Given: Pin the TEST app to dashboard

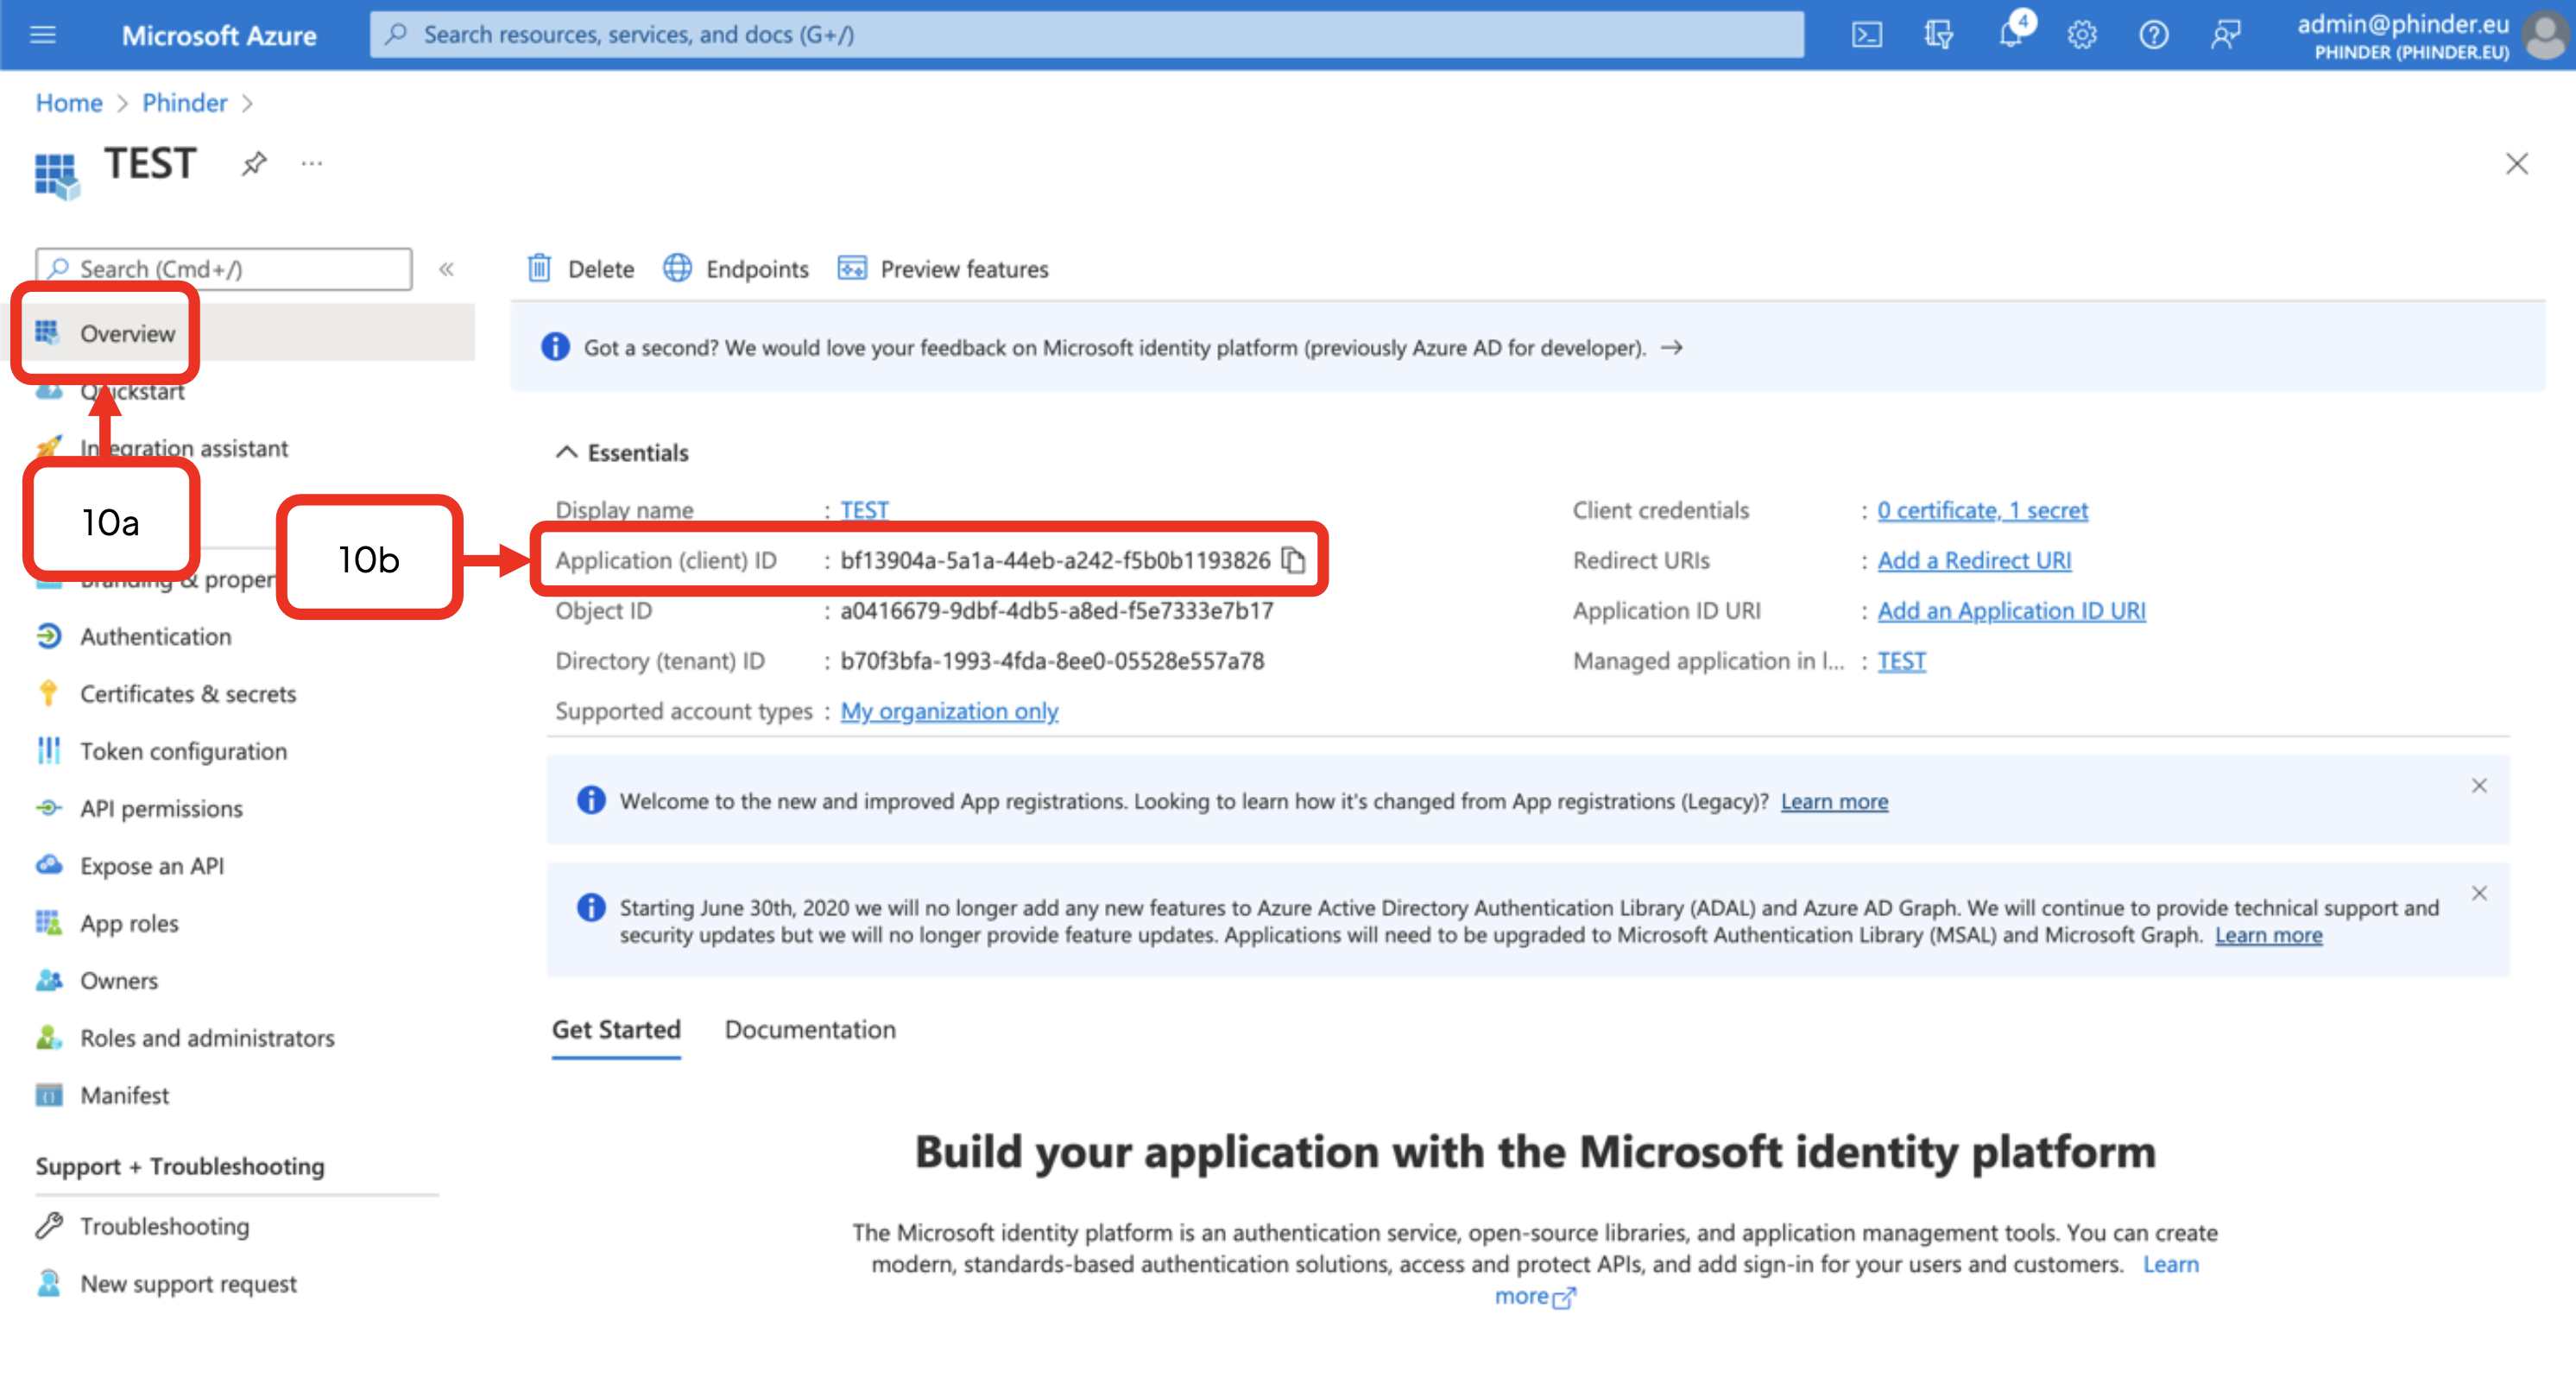Looking at the screenshot, I should tap(254, 163).
